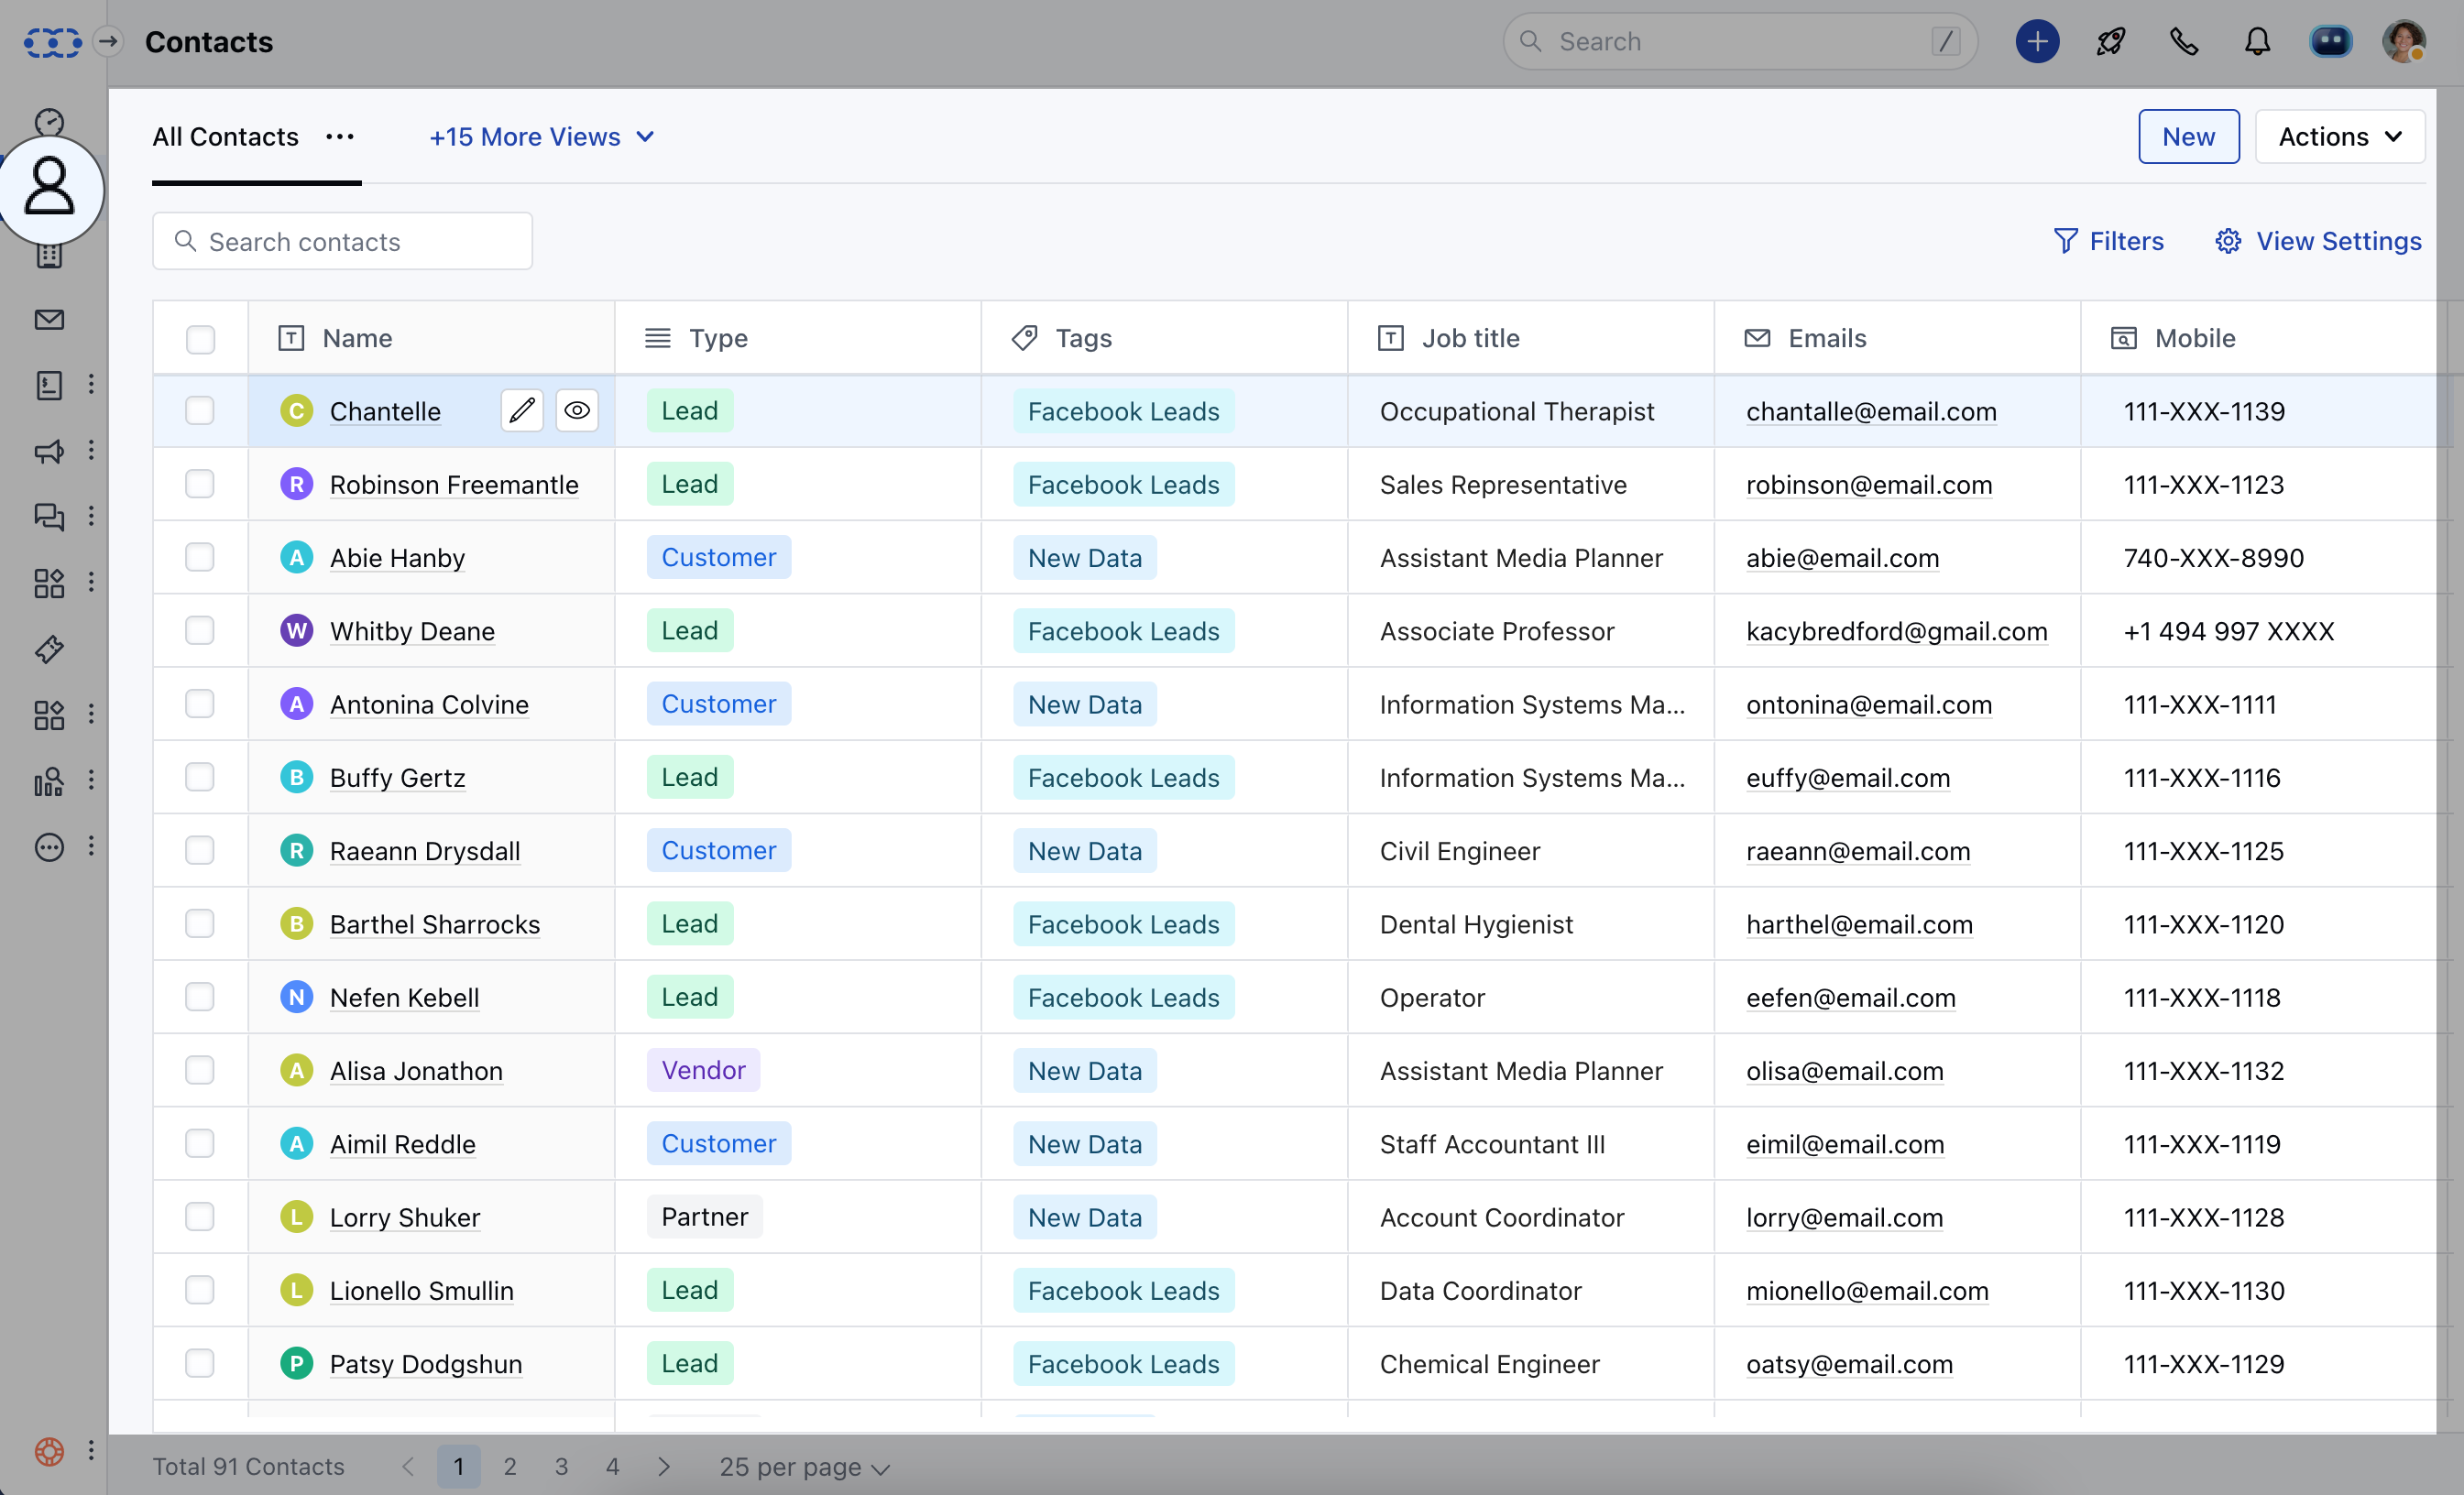This screenshot has height=1495, width=2464.
Task: Check the select-all checkbox in the table header
Action: 200,339
